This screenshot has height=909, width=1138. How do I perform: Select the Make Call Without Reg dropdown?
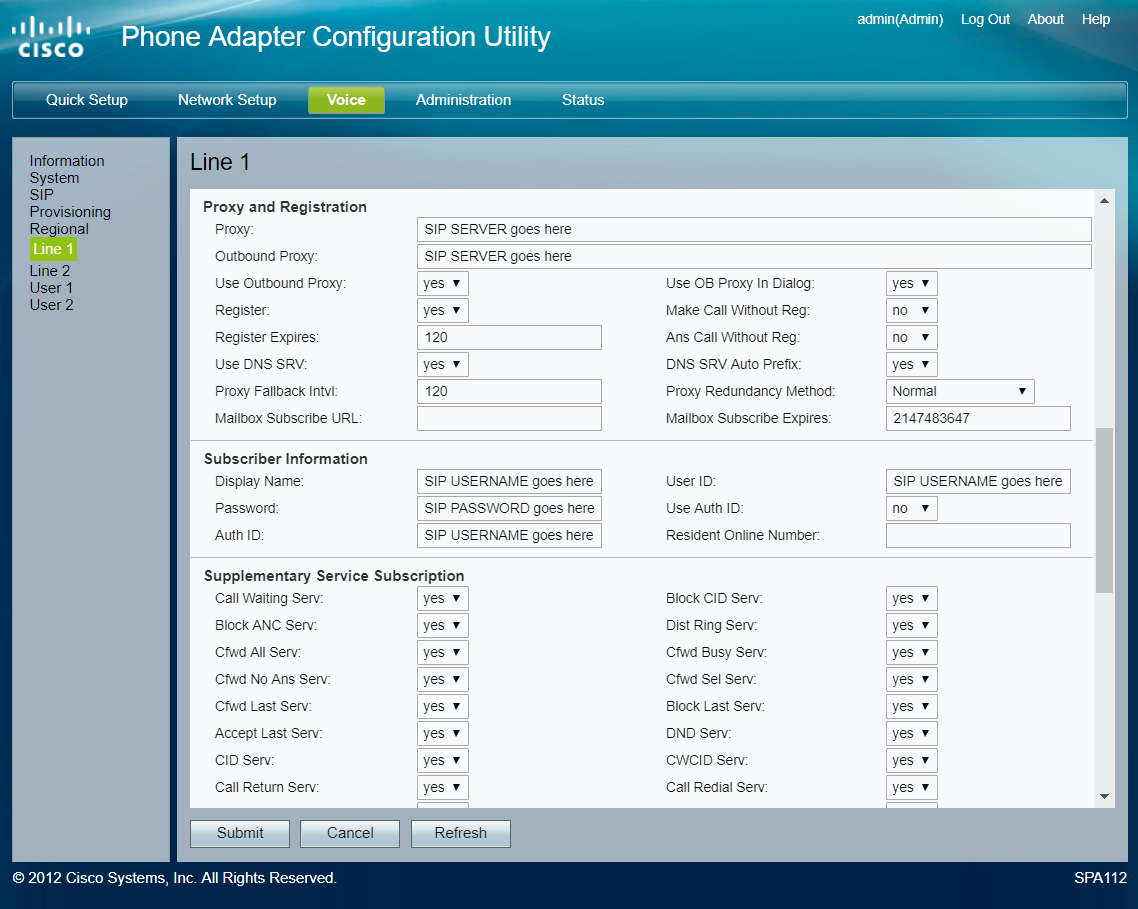point(911,311)
